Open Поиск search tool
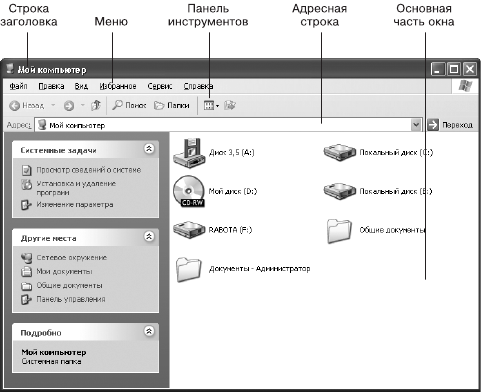This screenshot has width=481, height=392. (x=129, y=105)
